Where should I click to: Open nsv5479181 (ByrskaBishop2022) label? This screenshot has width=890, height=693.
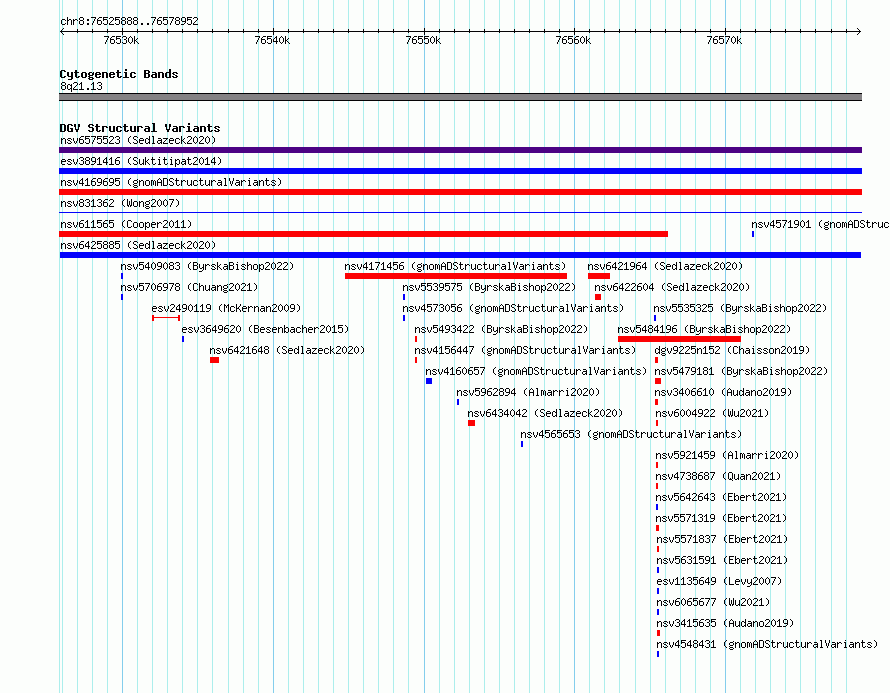coord(741,371)
